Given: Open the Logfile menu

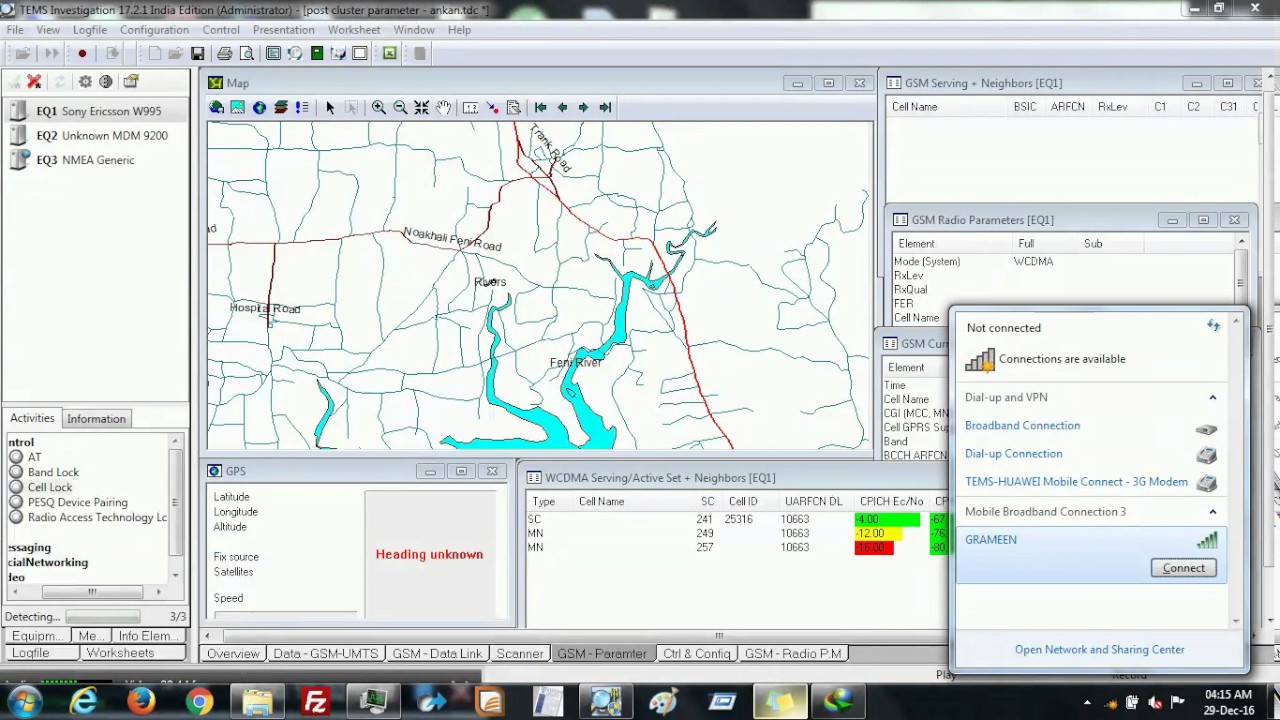Looking at the screenshot, I should (x=89, y=30).
